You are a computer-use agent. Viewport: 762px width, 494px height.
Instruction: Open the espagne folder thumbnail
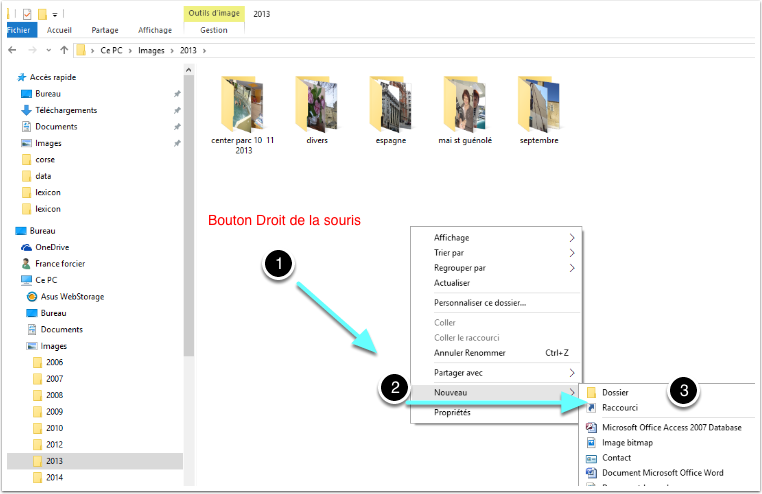click(391, 108)
